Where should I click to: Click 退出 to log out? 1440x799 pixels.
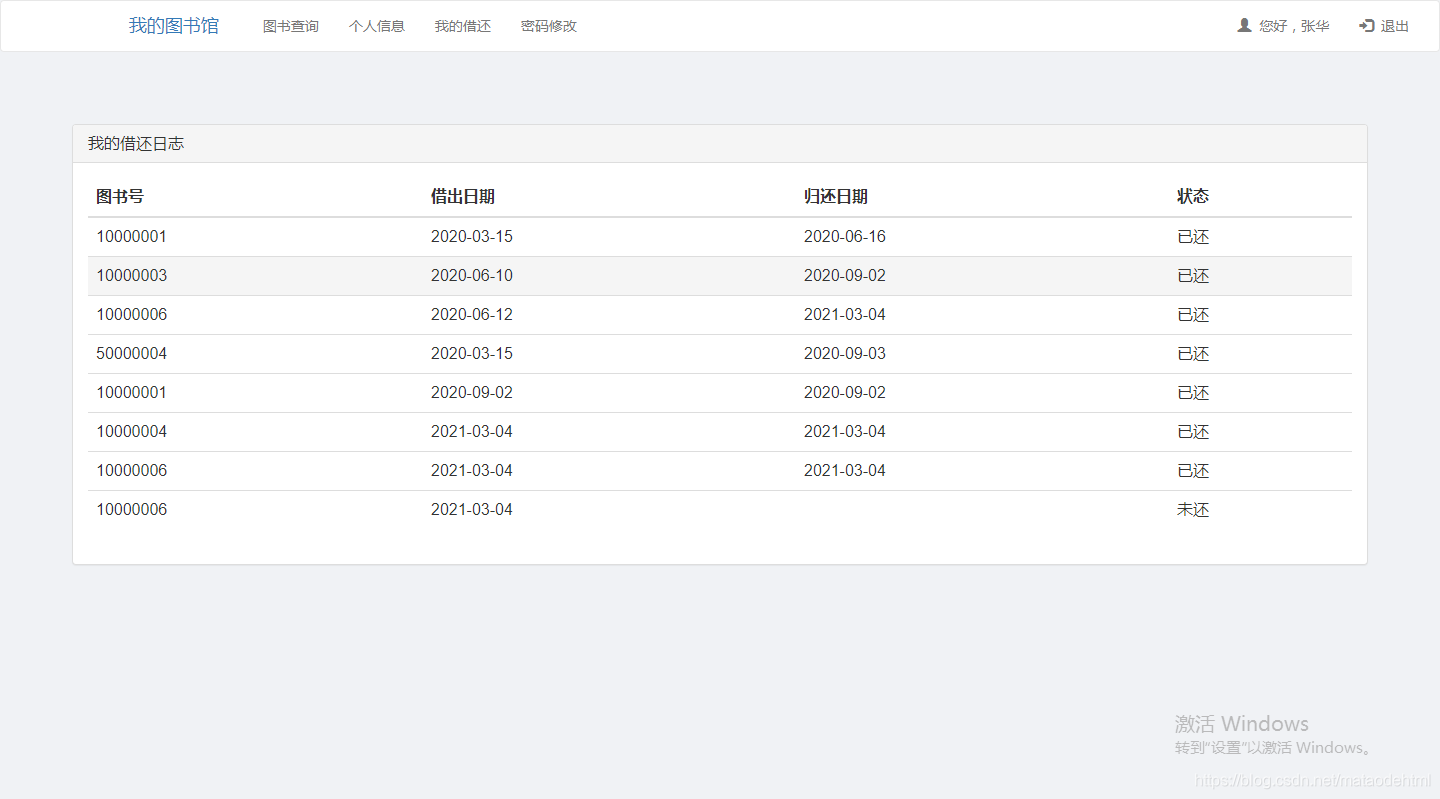[x=1395, y=26]
